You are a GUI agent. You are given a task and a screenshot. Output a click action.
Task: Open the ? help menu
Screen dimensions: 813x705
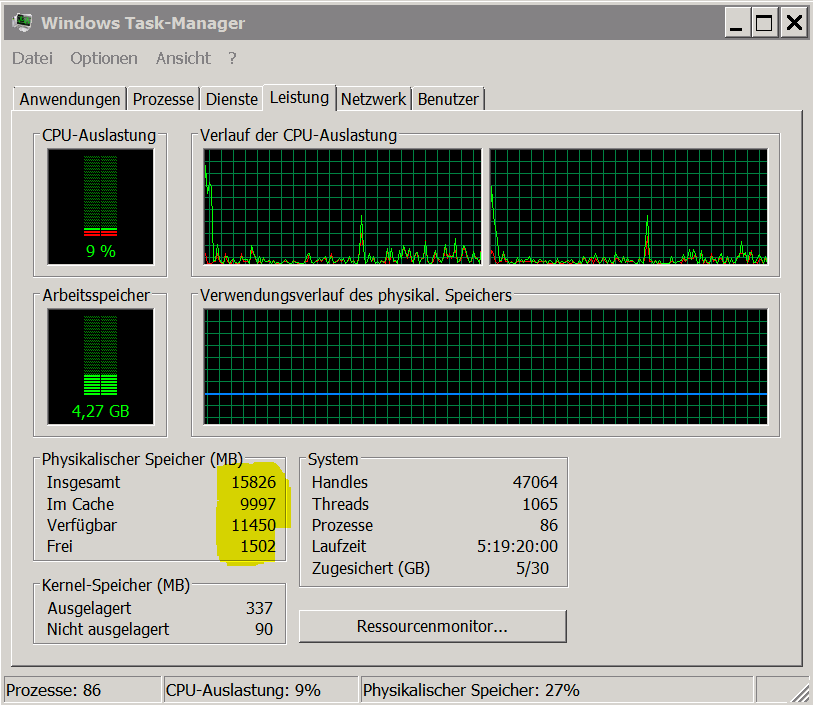pyautogui.click(x=232, y=58)
